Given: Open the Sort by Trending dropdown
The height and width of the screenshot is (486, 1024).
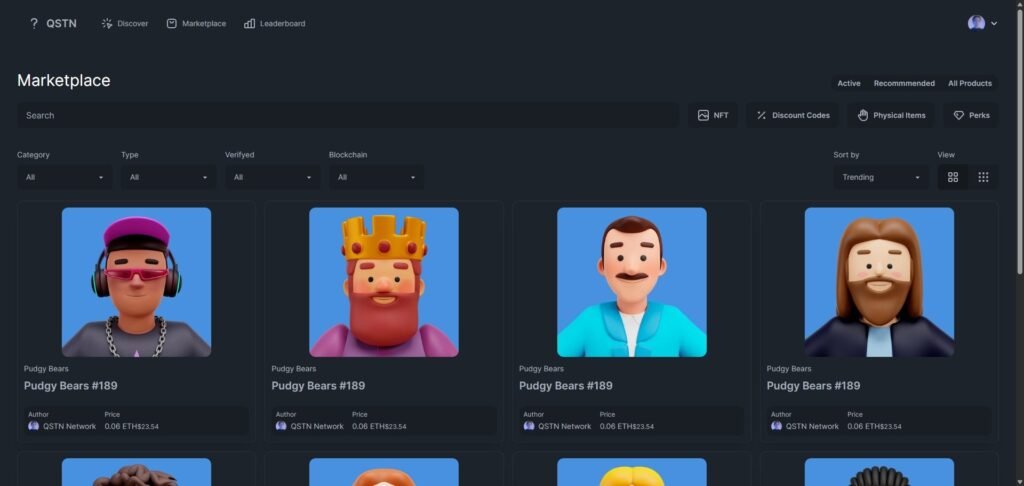Looking at the screenshot, I should click(x=880, y=177).
